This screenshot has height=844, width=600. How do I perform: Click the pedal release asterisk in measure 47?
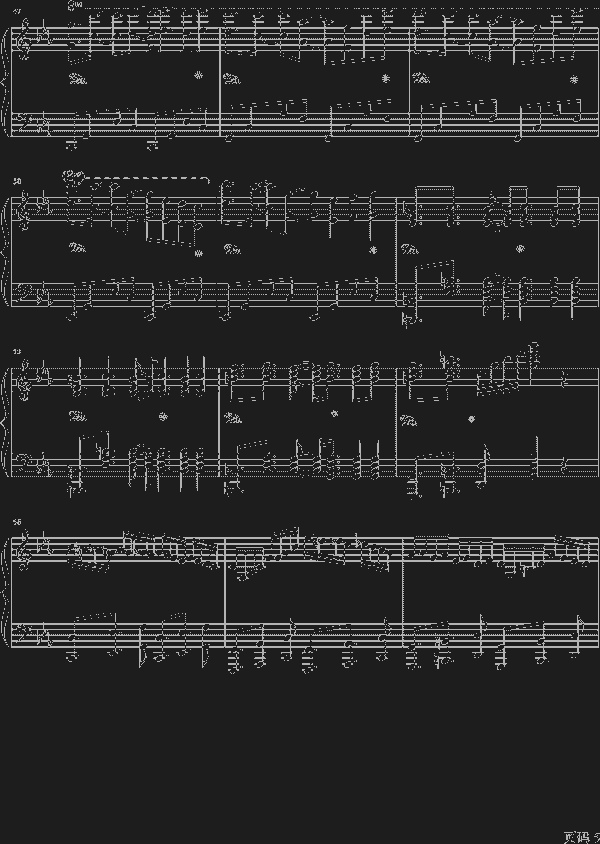click(x=199, y=76)
